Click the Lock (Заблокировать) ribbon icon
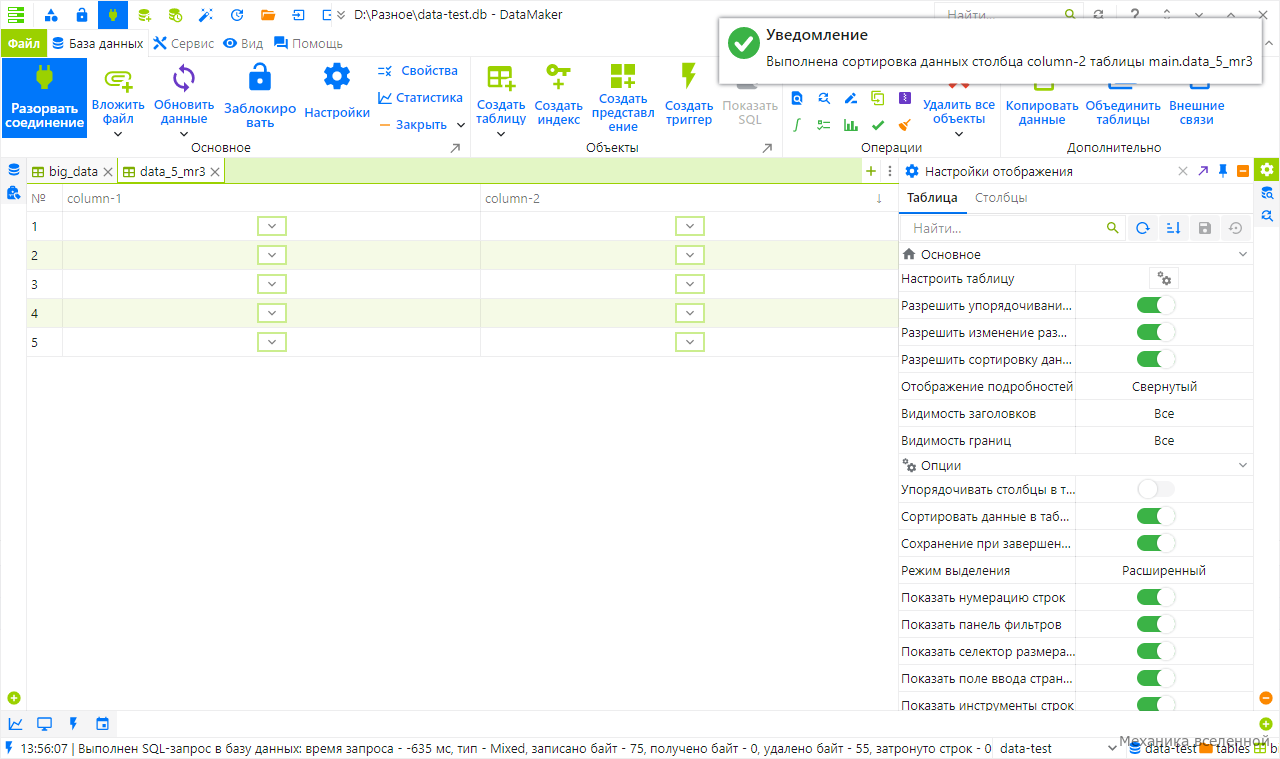1280x759 pixels. [260, 78]
